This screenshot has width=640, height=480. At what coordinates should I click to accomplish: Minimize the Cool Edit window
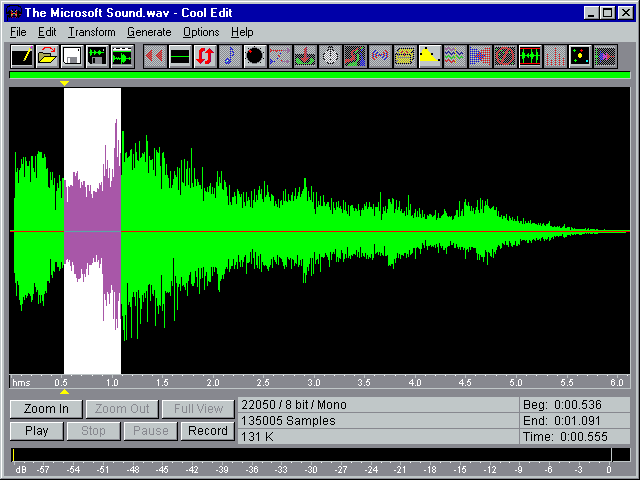[x=591, y=13]
